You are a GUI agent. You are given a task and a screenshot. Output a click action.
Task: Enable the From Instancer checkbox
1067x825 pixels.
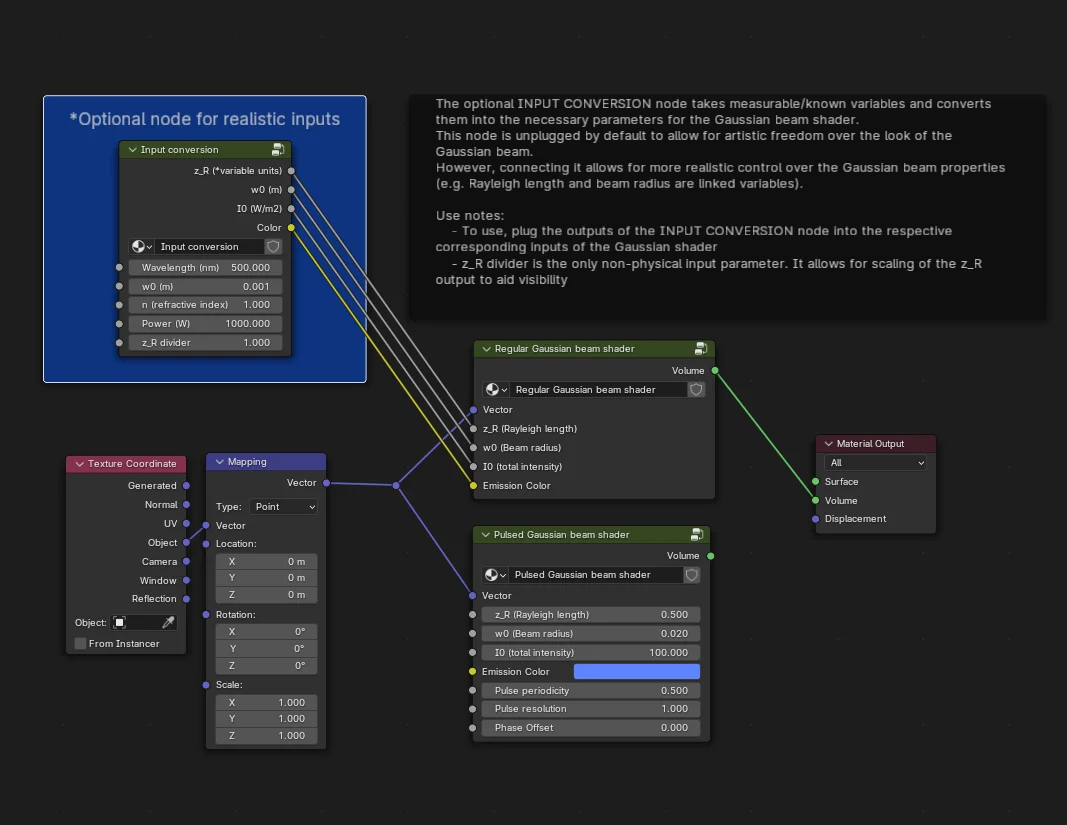pyautogui.click(x=79, y=643)
